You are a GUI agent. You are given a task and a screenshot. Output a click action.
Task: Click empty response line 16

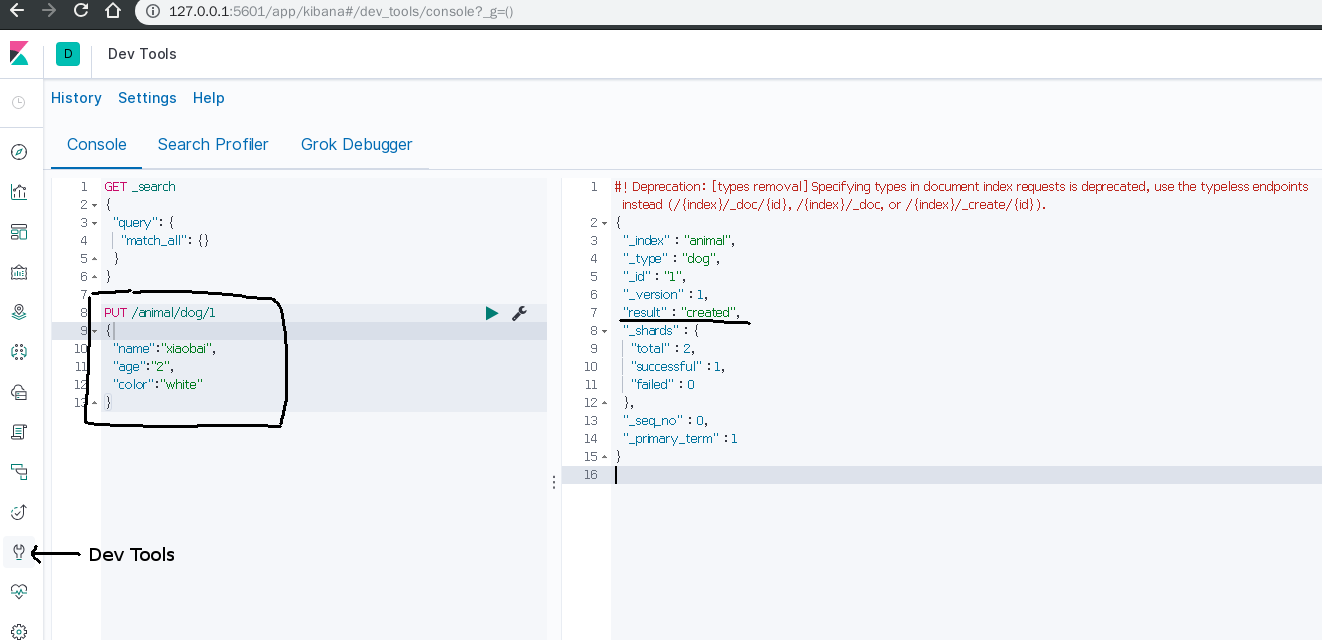point(966,475)
